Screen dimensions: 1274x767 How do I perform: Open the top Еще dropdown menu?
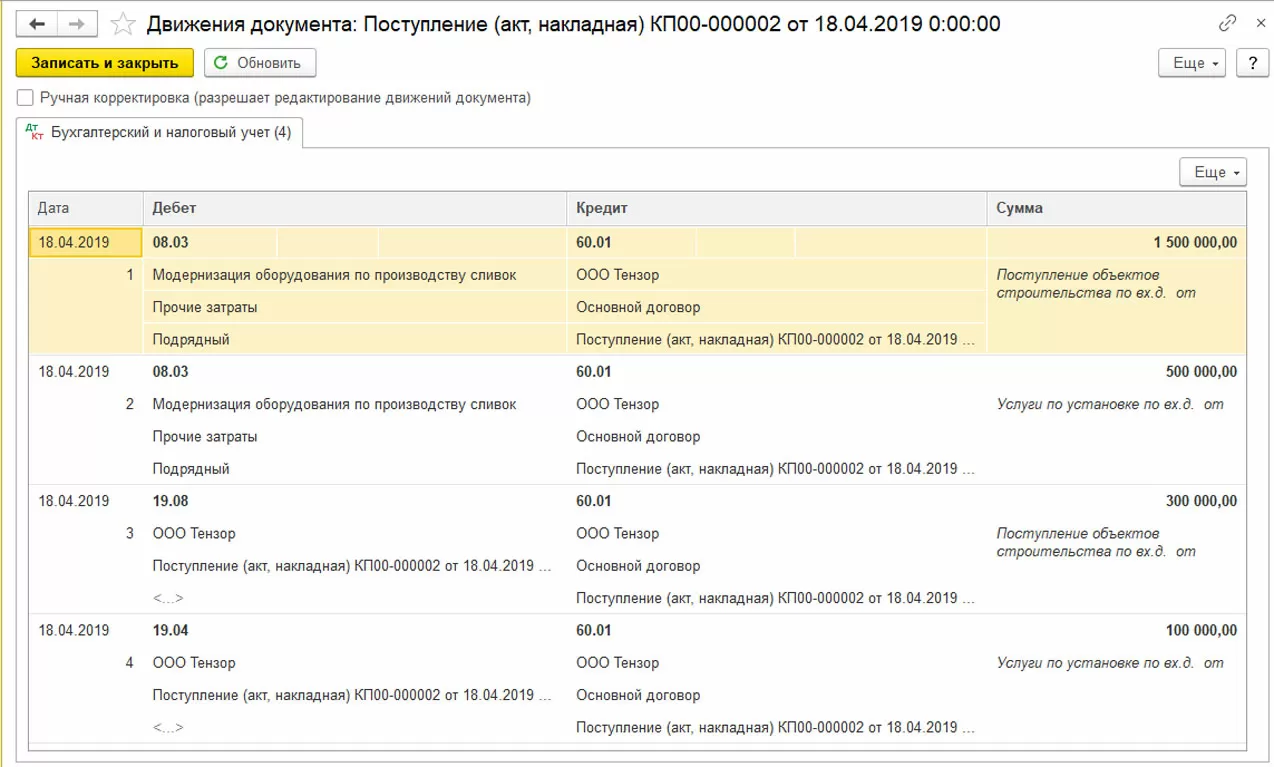pos(1194,63)
